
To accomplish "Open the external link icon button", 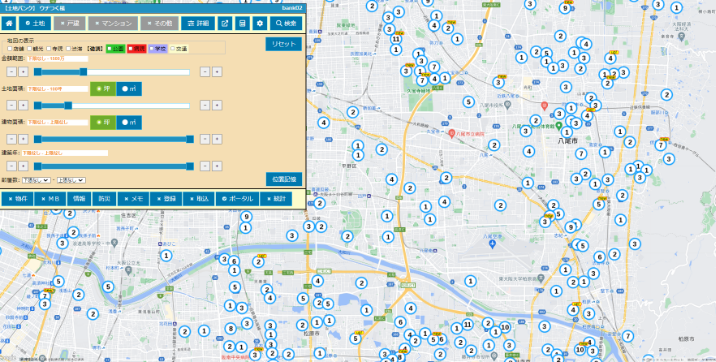I will tap(225, 23).
